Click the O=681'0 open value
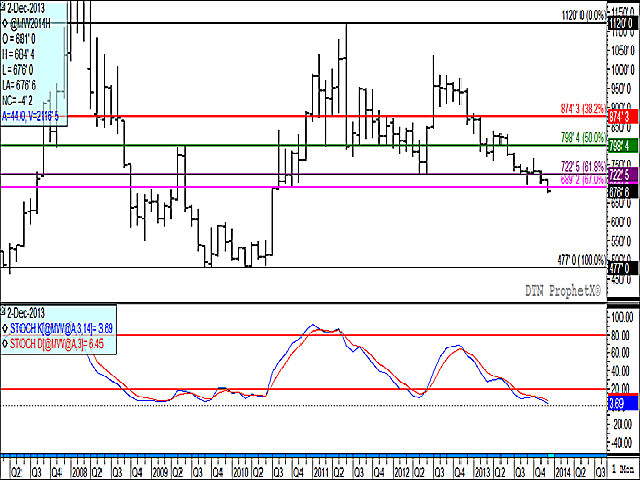The image size is (640, 480). [19, 39]
